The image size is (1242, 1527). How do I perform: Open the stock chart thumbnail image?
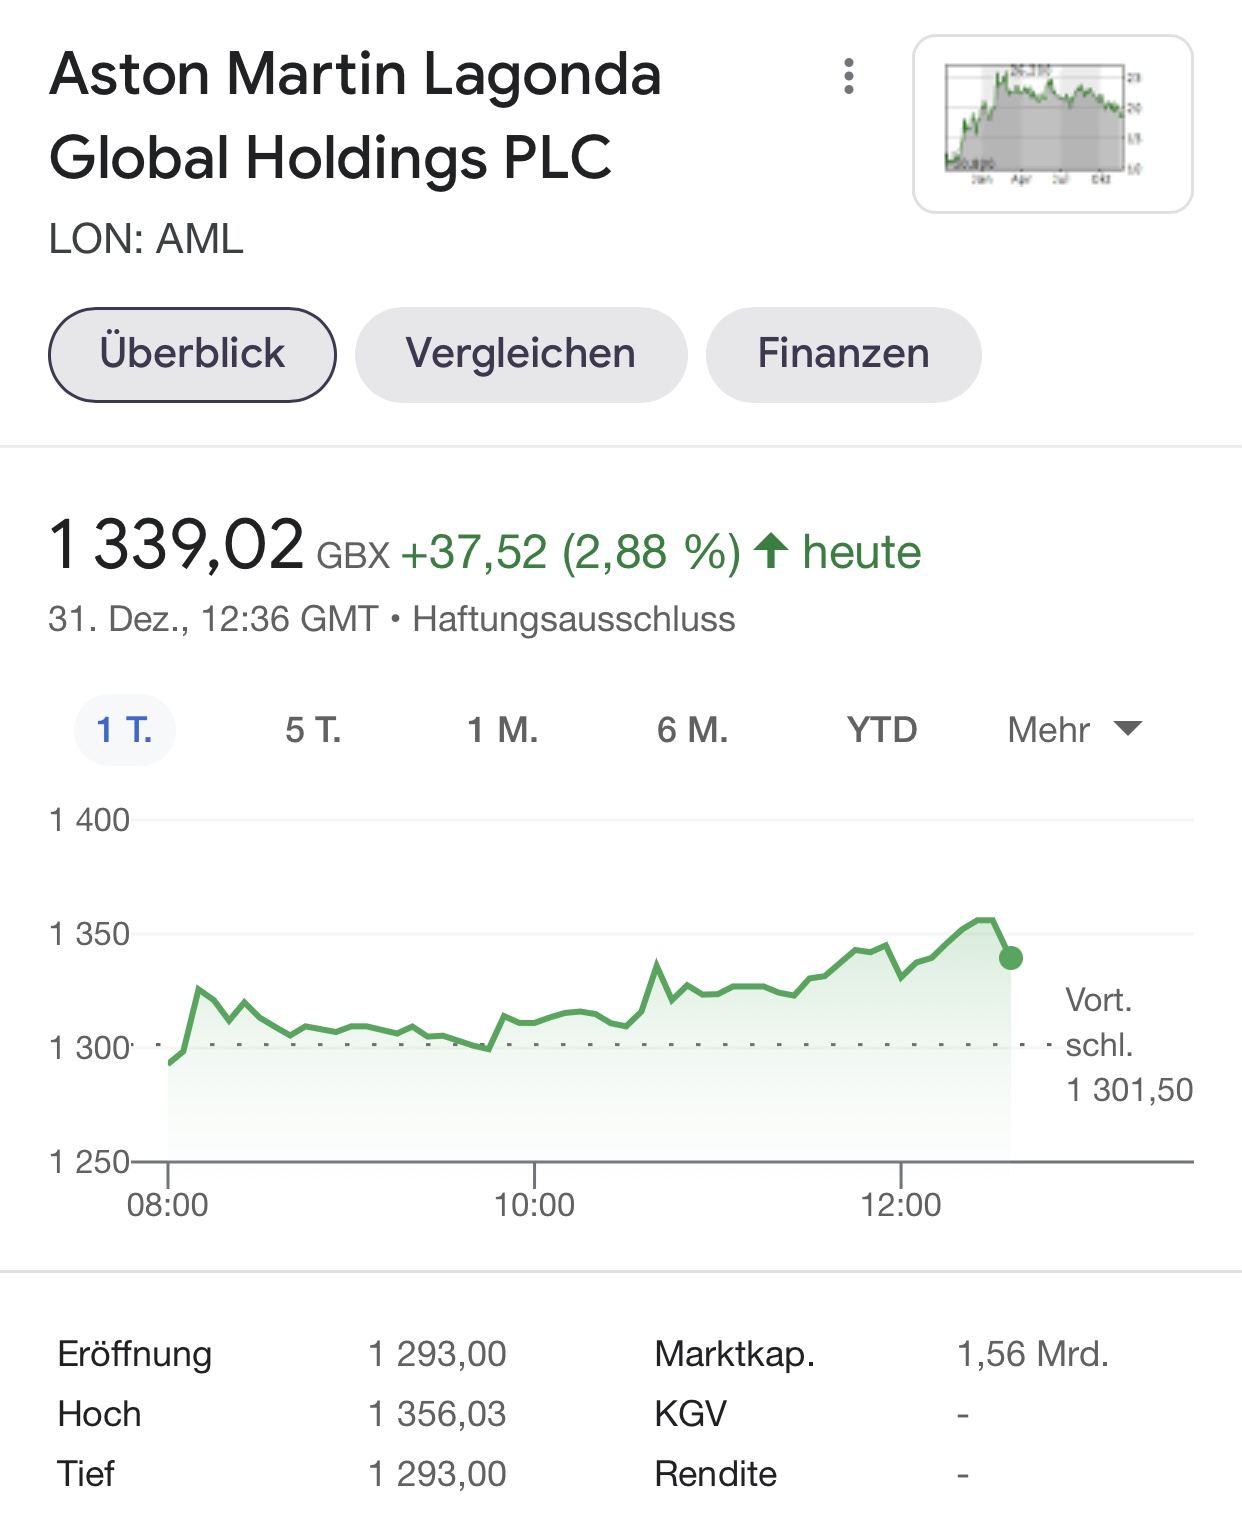pyautogui.click(x=1052, y=124)
